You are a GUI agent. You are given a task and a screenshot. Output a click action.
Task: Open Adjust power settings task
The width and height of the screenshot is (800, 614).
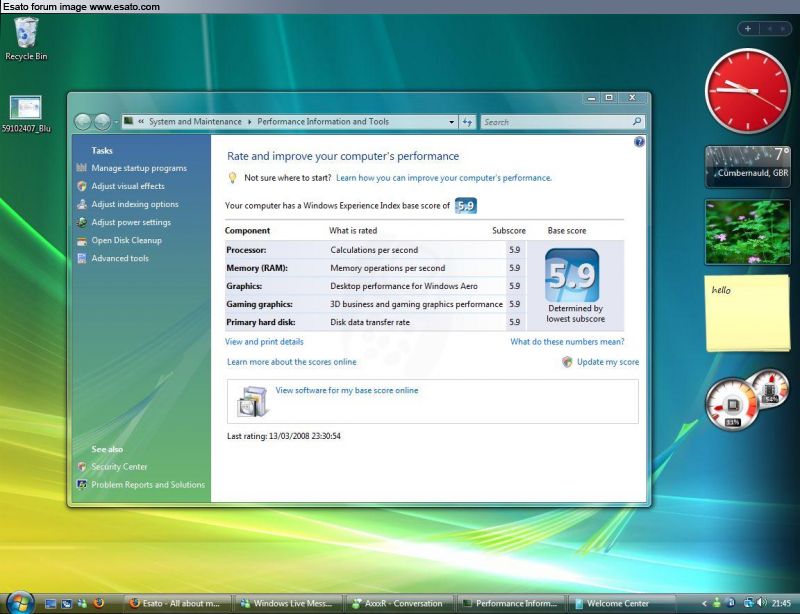tap(131, 222)
